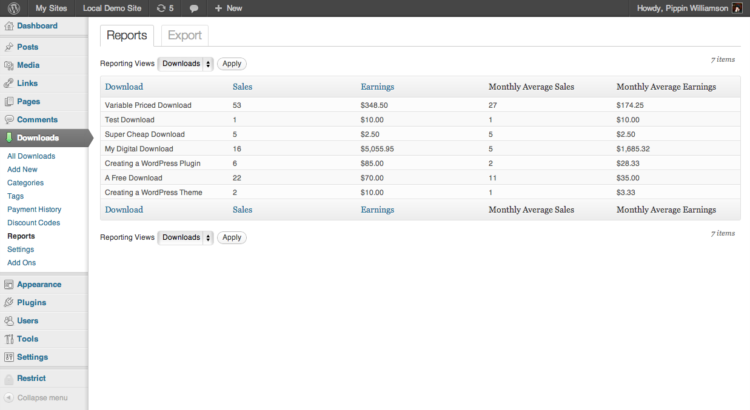This screenshot has width=750, height=410.
Task: Open the updates icon showing 5
Action: tap(165, 8)
